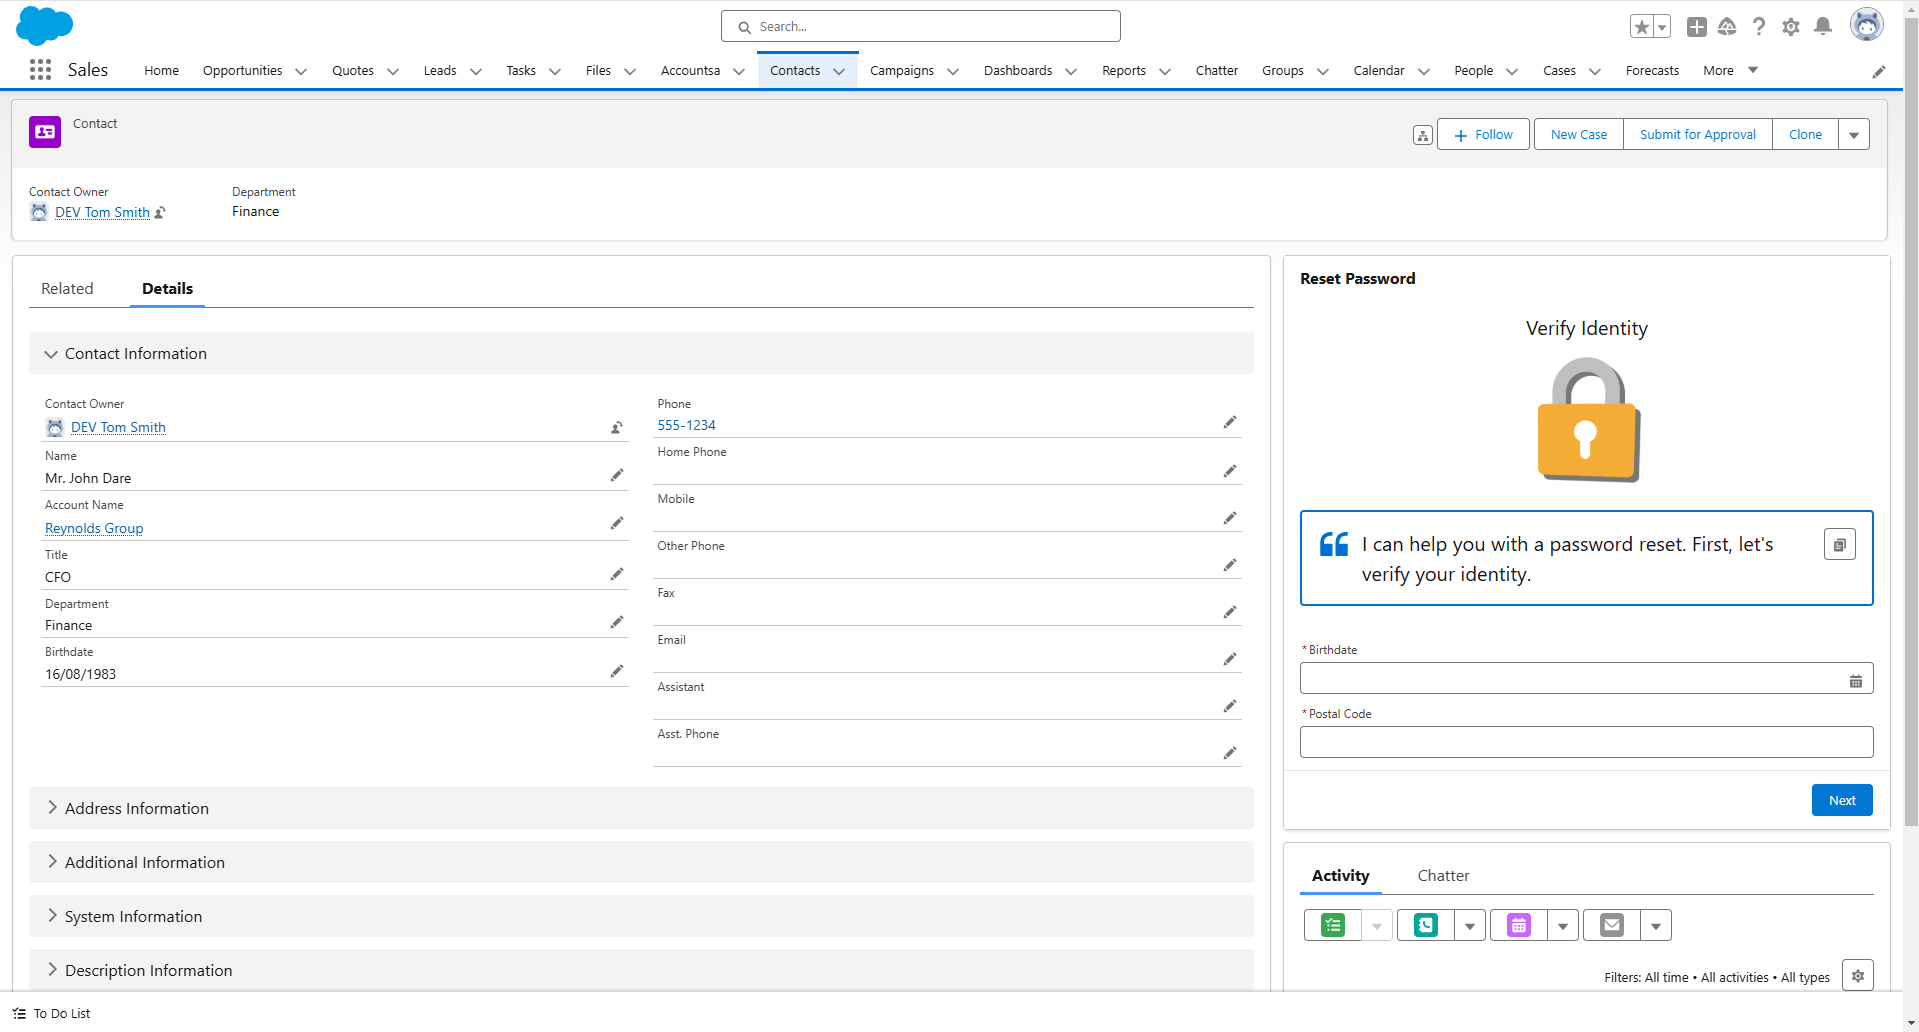Click the copy icon in the quote box
This screenshot has width=1919, height=1032.
pyautogui.click(x=1839, y=545)
